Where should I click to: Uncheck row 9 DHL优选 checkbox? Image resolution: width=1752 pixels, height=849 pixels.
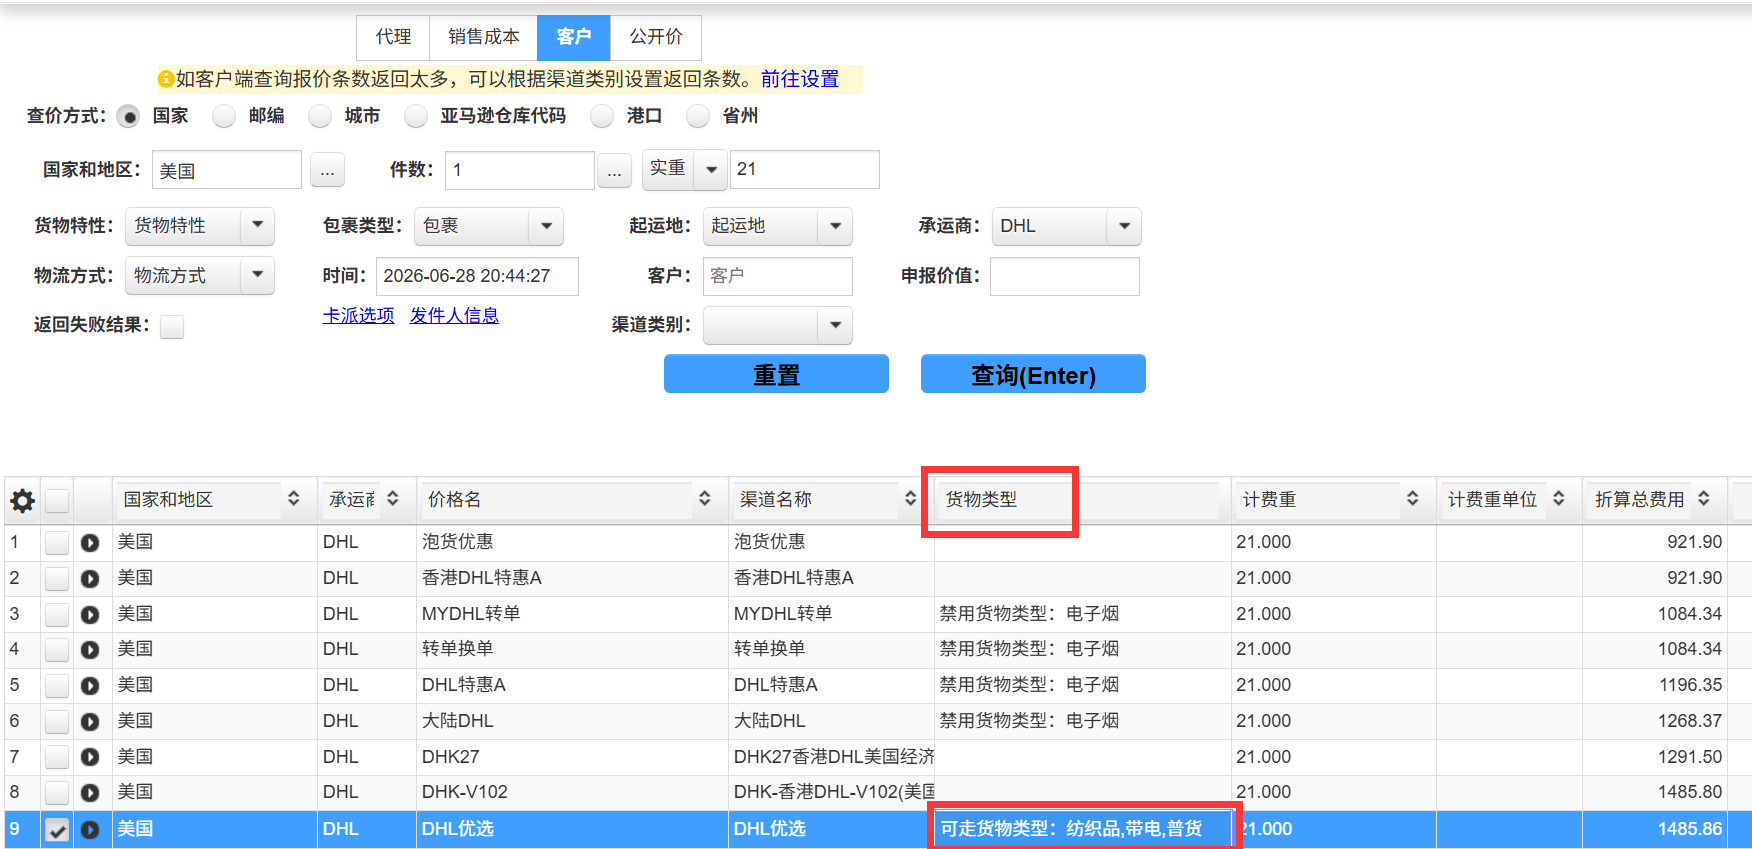point(57,829)
